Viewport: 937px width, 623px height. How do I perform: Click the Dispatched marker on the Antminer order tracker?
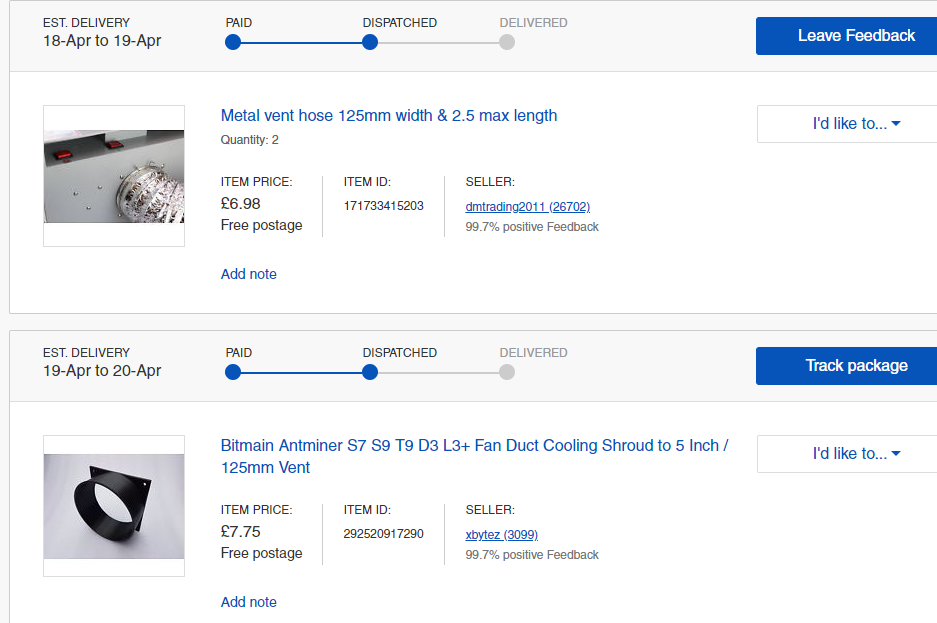tap(370, 372)
